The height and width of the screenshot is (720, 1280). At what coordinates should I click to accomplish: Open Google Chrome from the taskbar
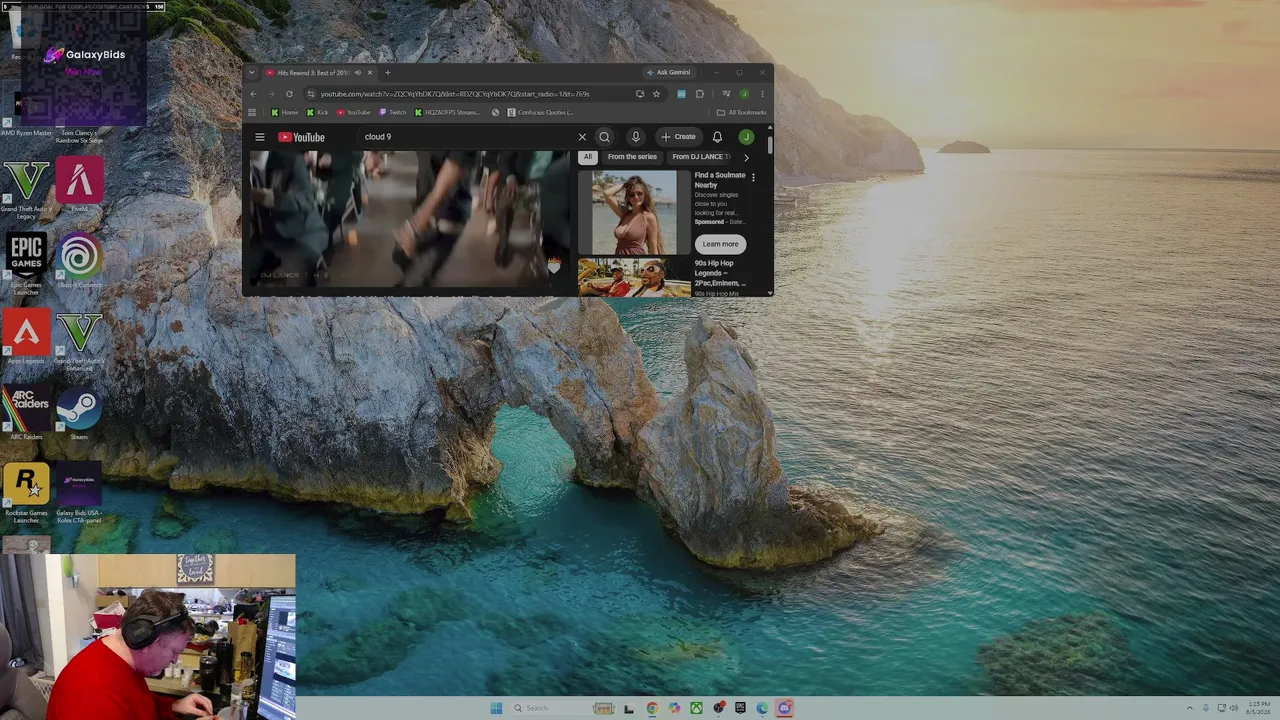(652, 708)
